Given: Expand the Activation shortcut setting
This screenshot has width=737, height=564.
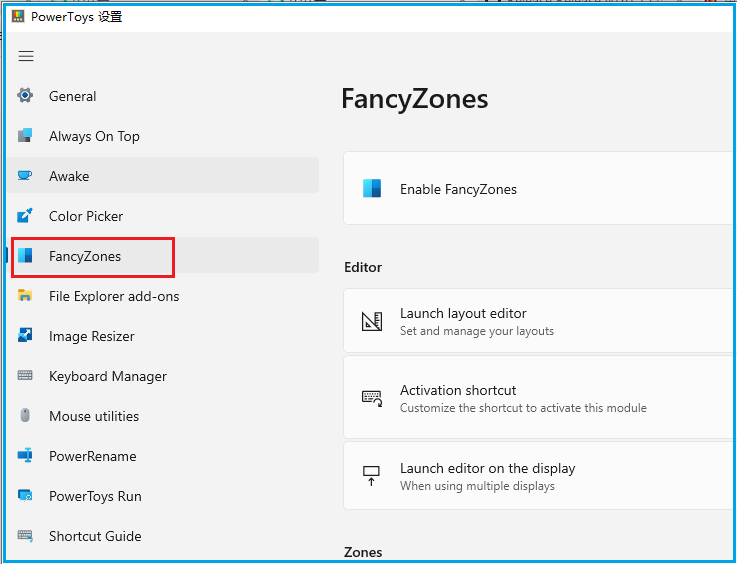Looking at the screenshot, I should [x=540, y=398].
